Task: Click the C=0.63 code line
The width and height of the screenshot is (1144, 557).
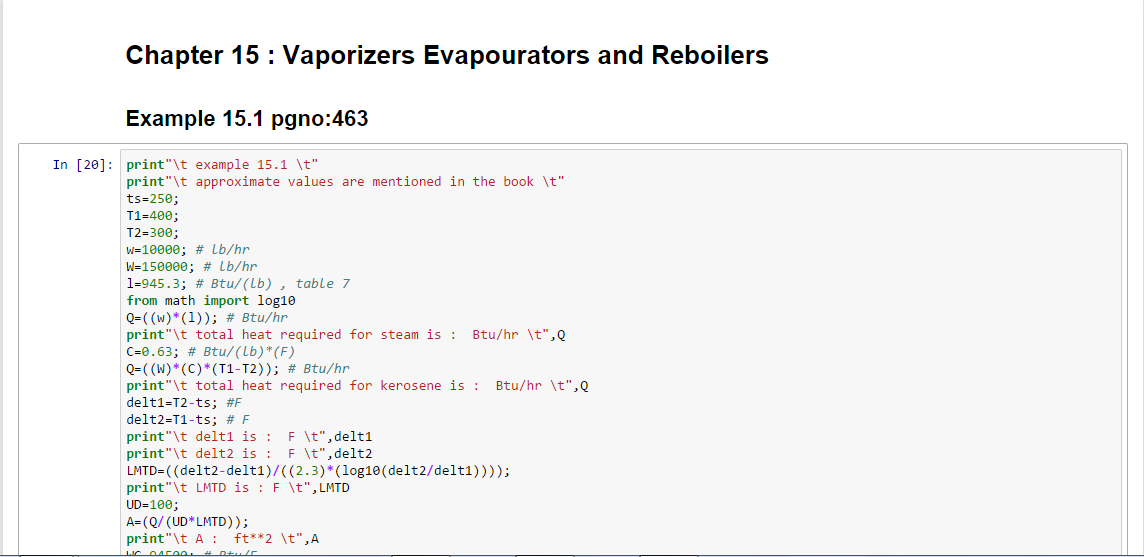Action: coord(211,352)
